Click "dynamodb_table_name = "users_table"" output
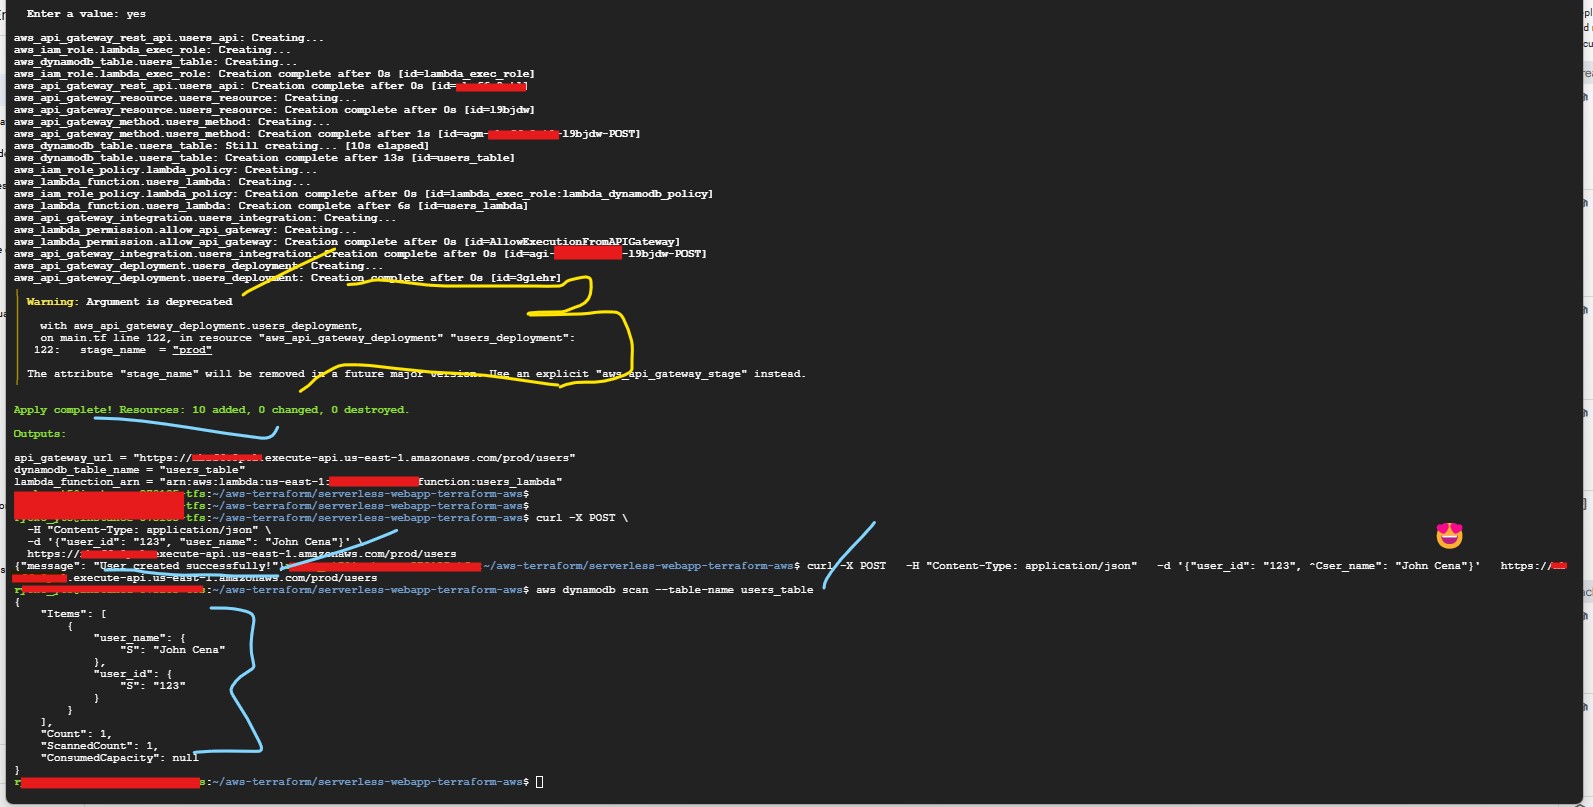Viewport: 1593px width, 807px height. [128, 470]
